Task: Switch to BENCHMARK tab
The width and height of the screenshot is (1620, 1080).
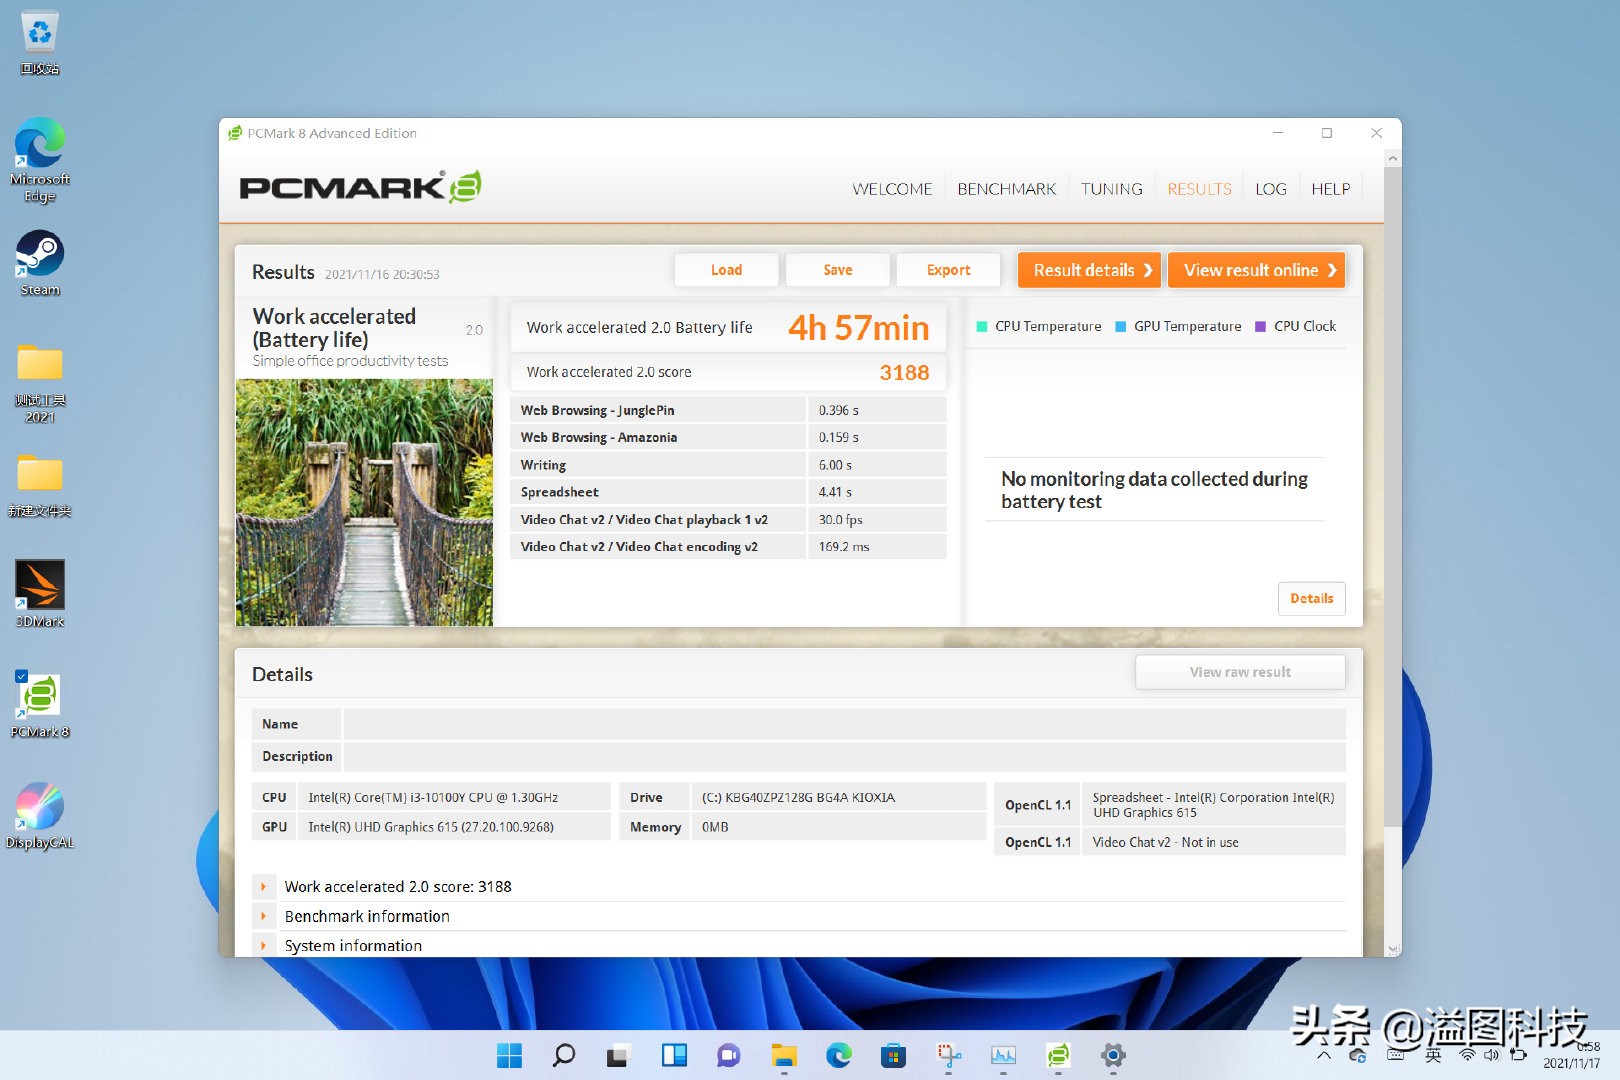Action: [1006, 189]
